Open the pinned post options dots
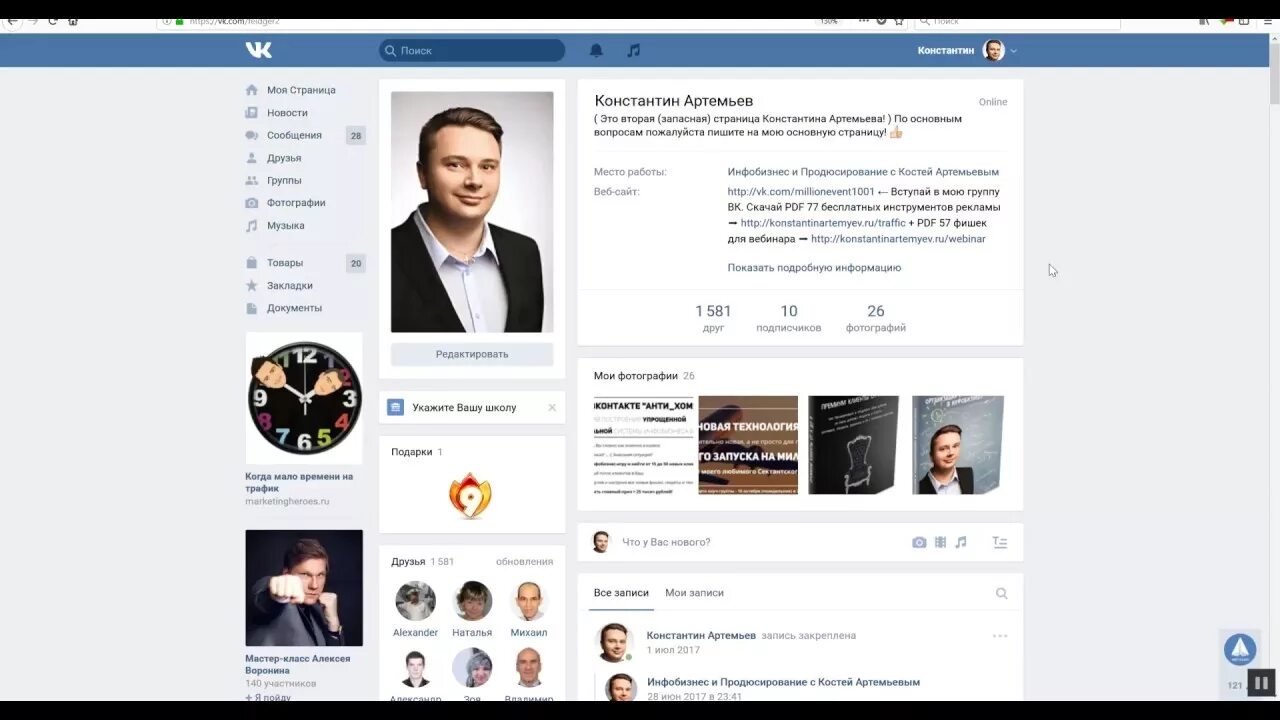Viewport: 1280px width, 720px height. pos(1000,636)
